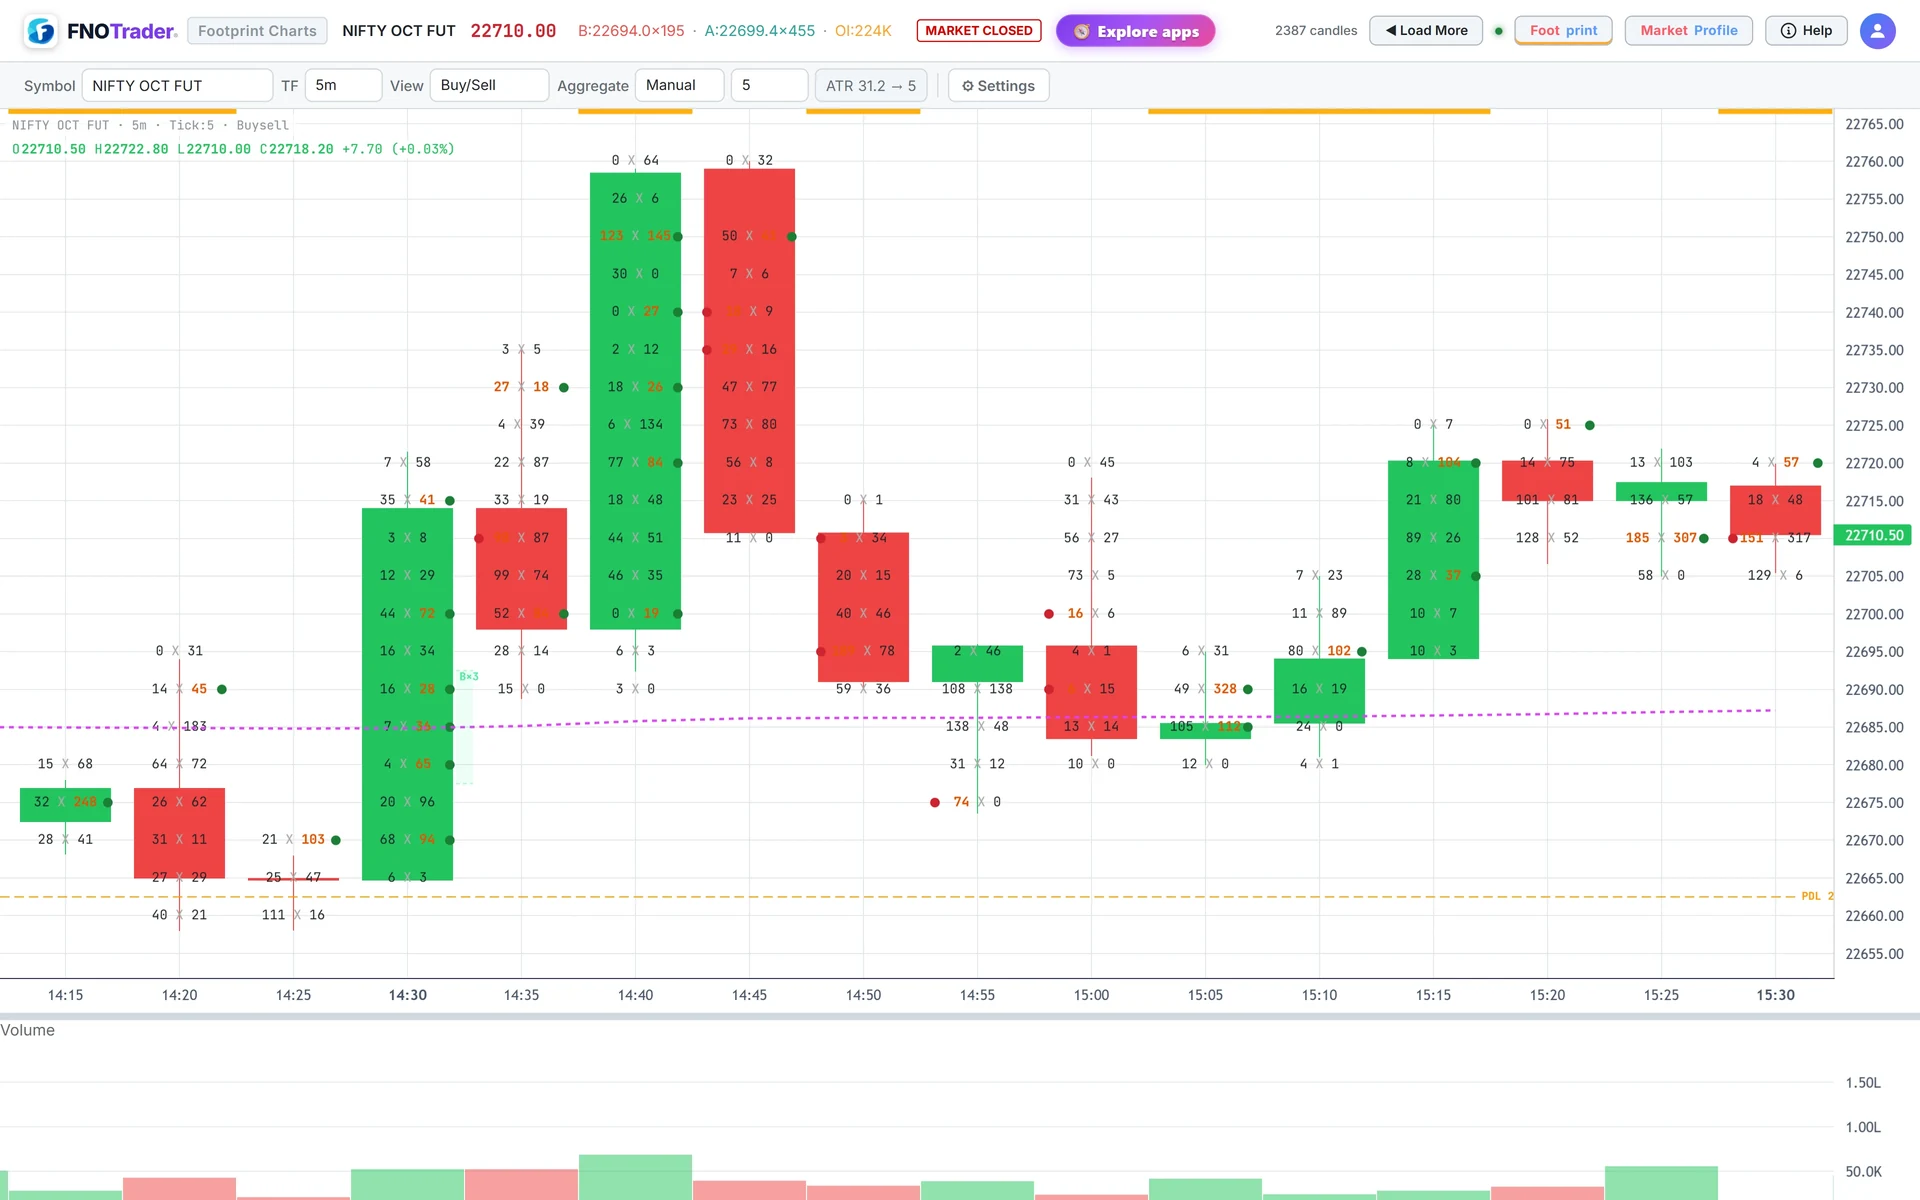Click the 49 x 328 footprint cell
Image resolution: width=1920 pixels, height=1200 pixels.
pyautogui.click(x=1203, y=689)
